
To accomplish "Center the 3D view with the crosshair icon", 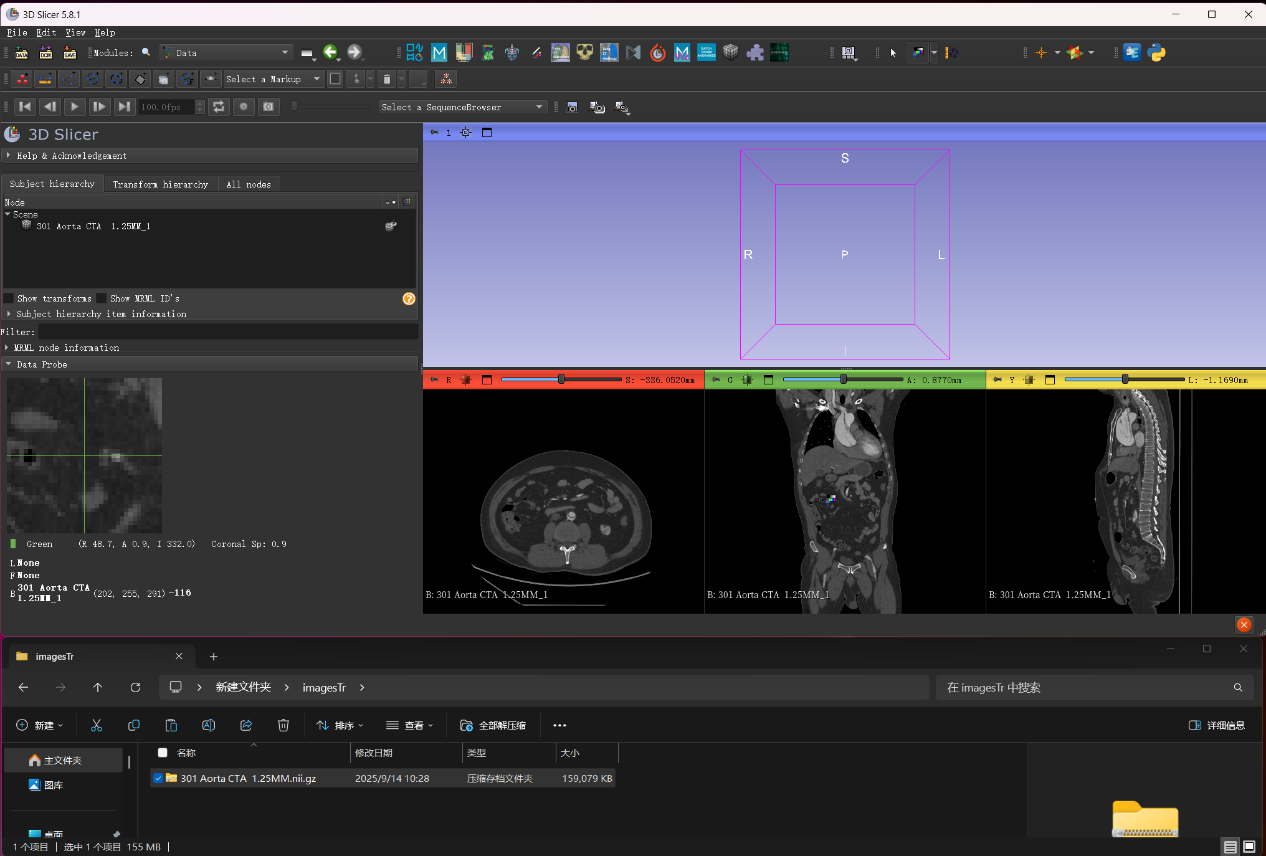I will click(466, 132).
